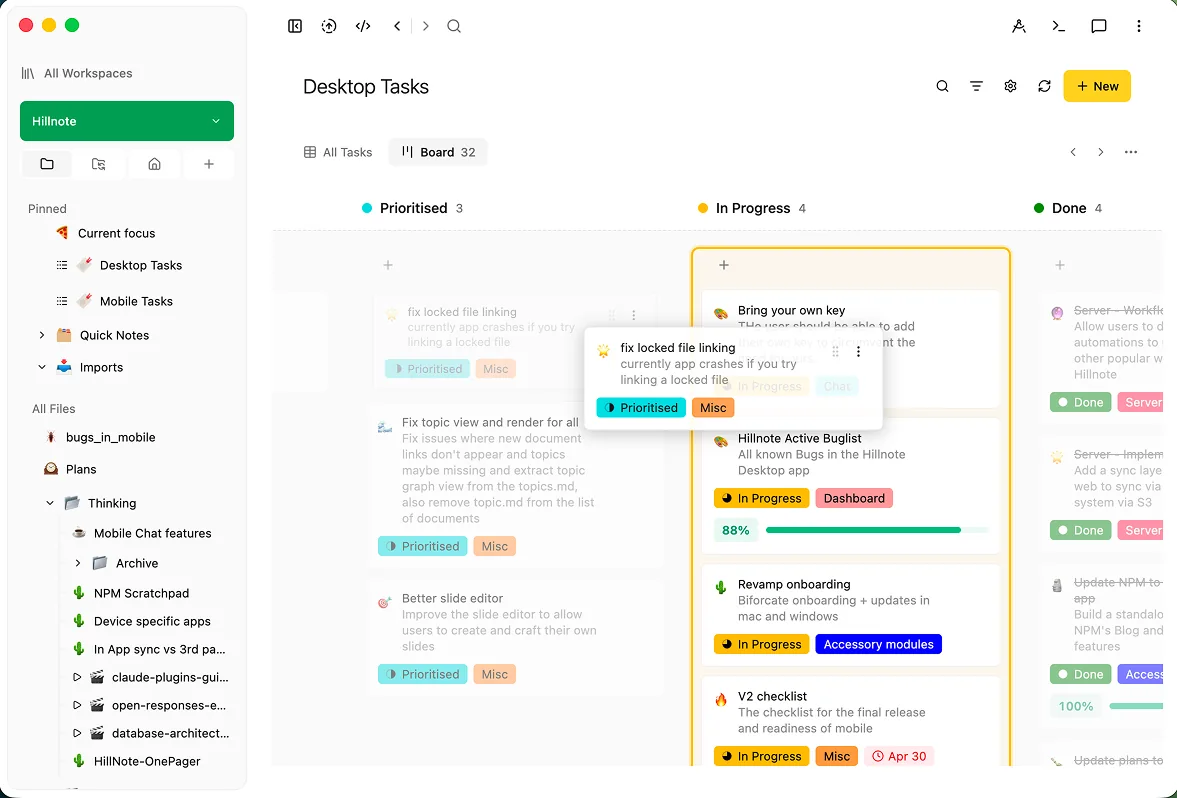Collapse the Thinking folder
This screenshot has height=798, width=1177.
click(x=50, y=503)
